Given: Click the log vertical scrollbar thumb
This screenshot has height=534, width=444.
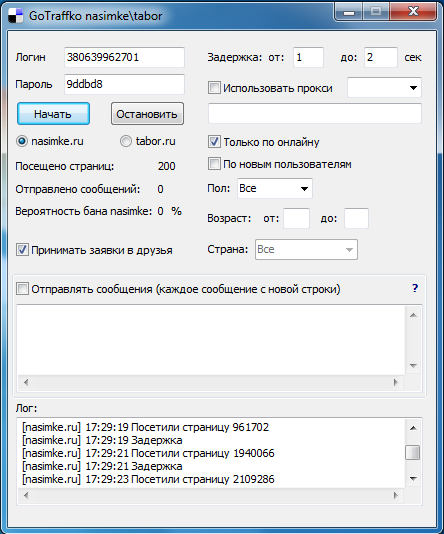Looking at the screenshot, I should coord(413,453).
